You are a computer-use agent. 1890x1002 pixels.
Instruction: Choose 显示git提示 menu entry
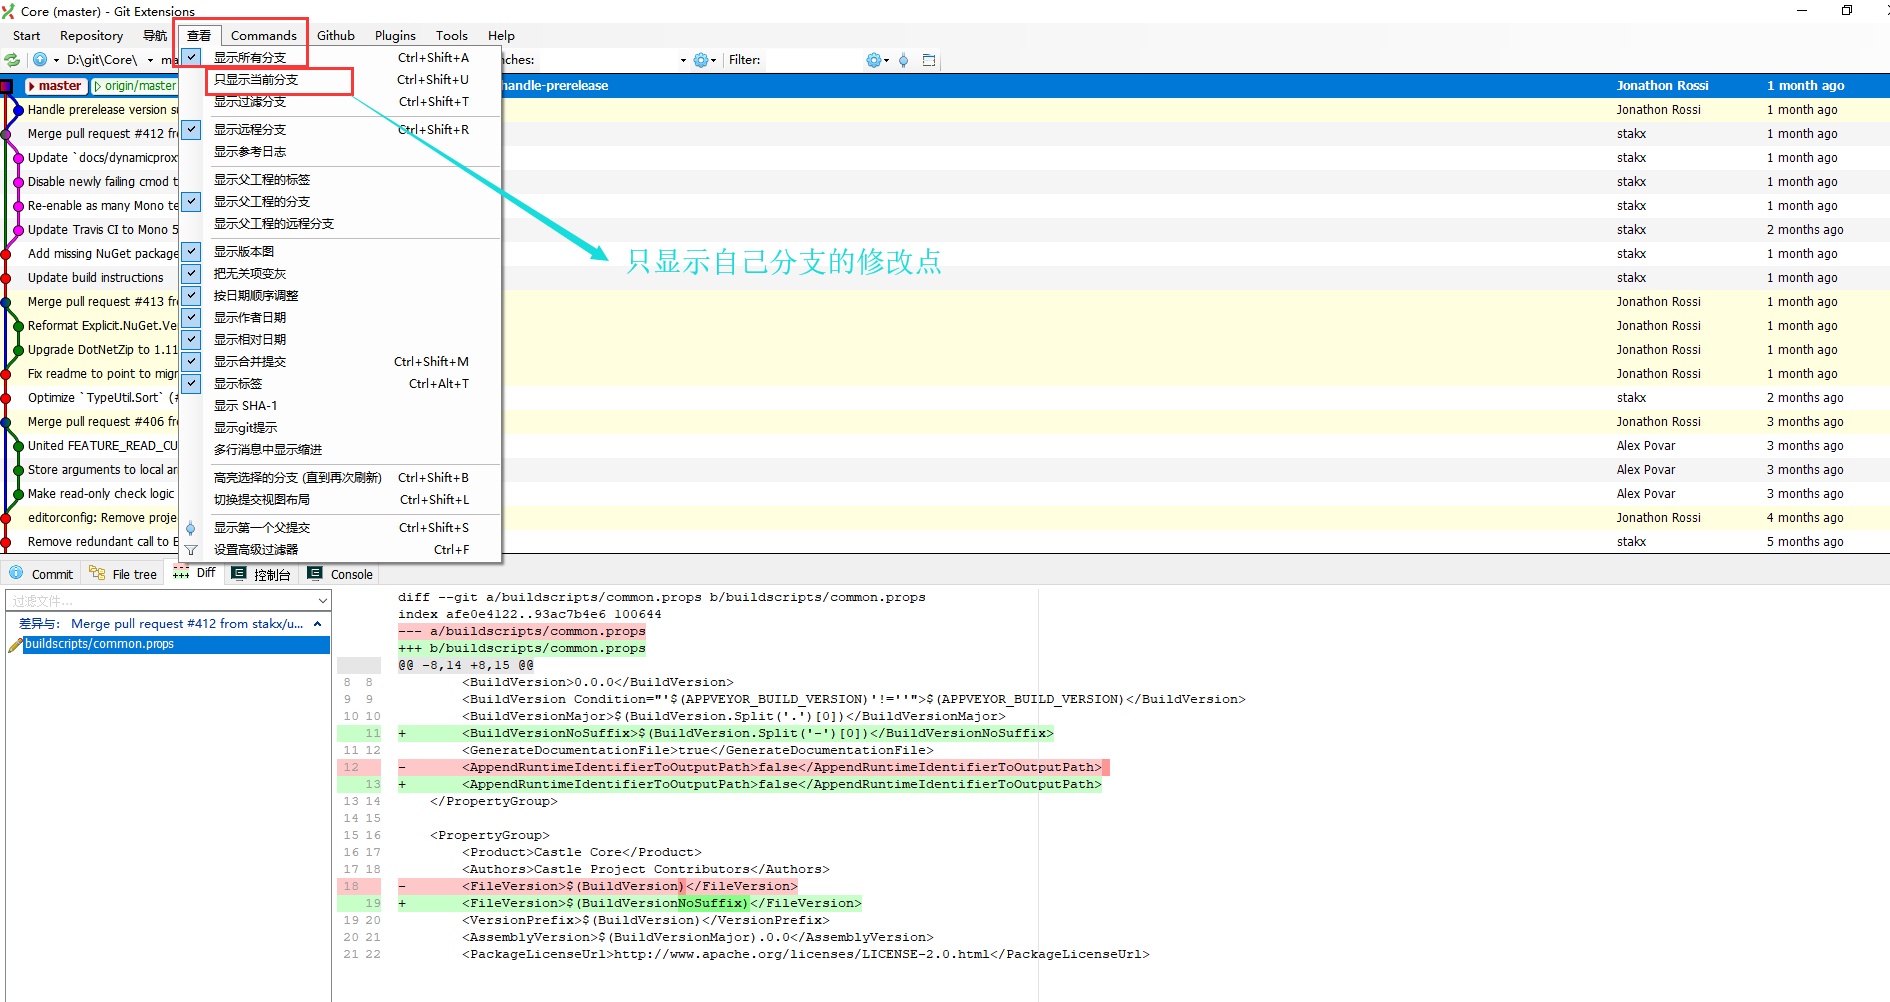tap(340, 428)
